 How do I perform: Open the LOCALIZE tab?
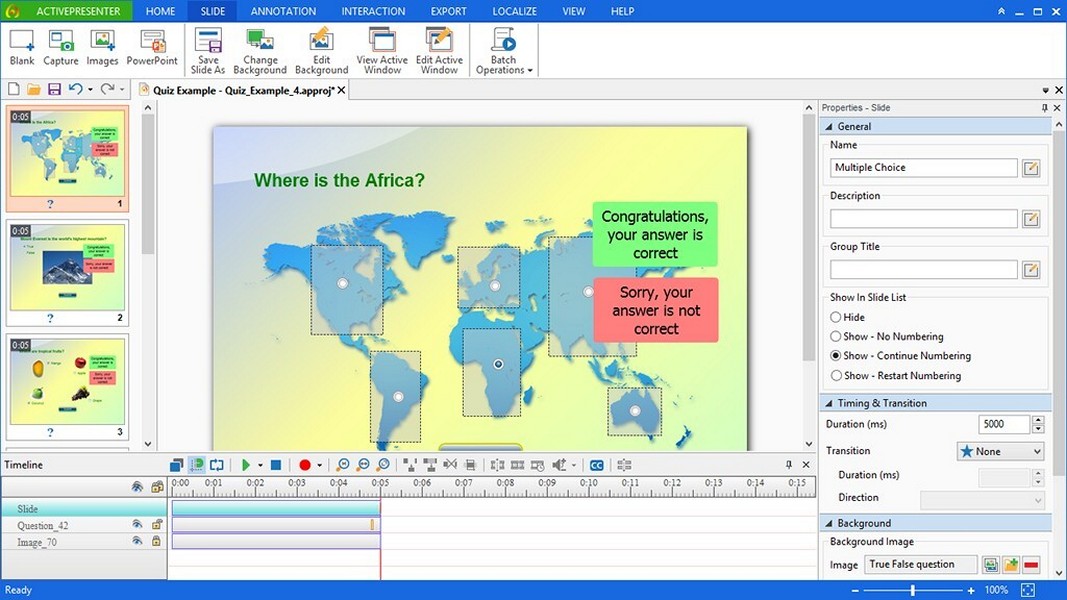[x=514, y=11]
